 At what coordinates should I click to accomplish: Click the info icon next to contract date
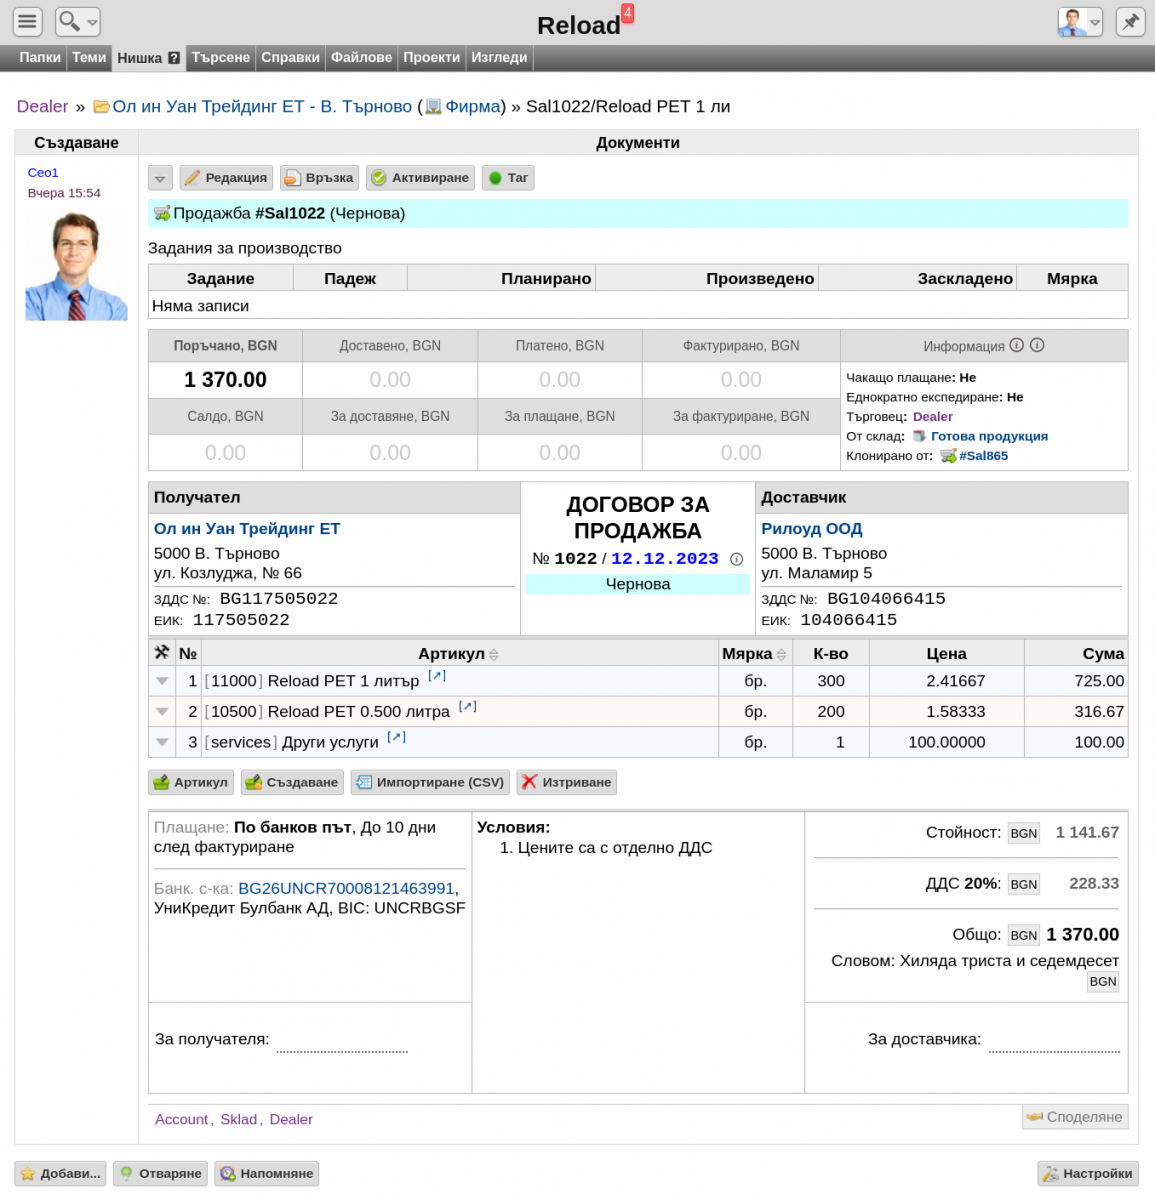point(737,559)
